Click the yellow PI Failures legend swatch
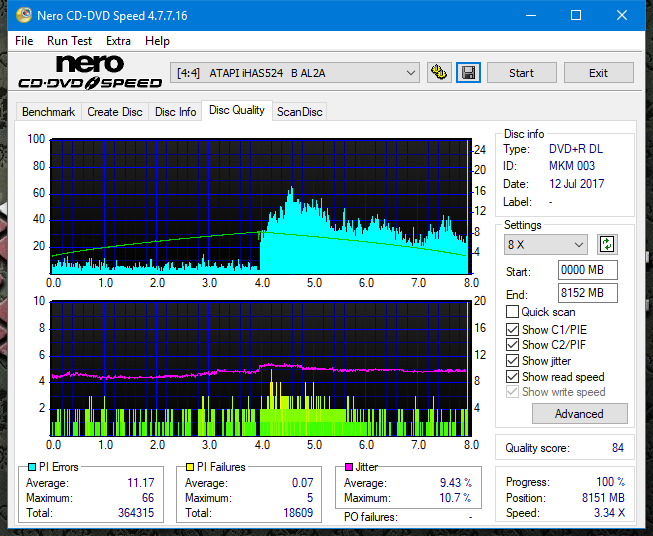Image resolution: width=653 pixels, height=536 pixels. tap(190, 467)
